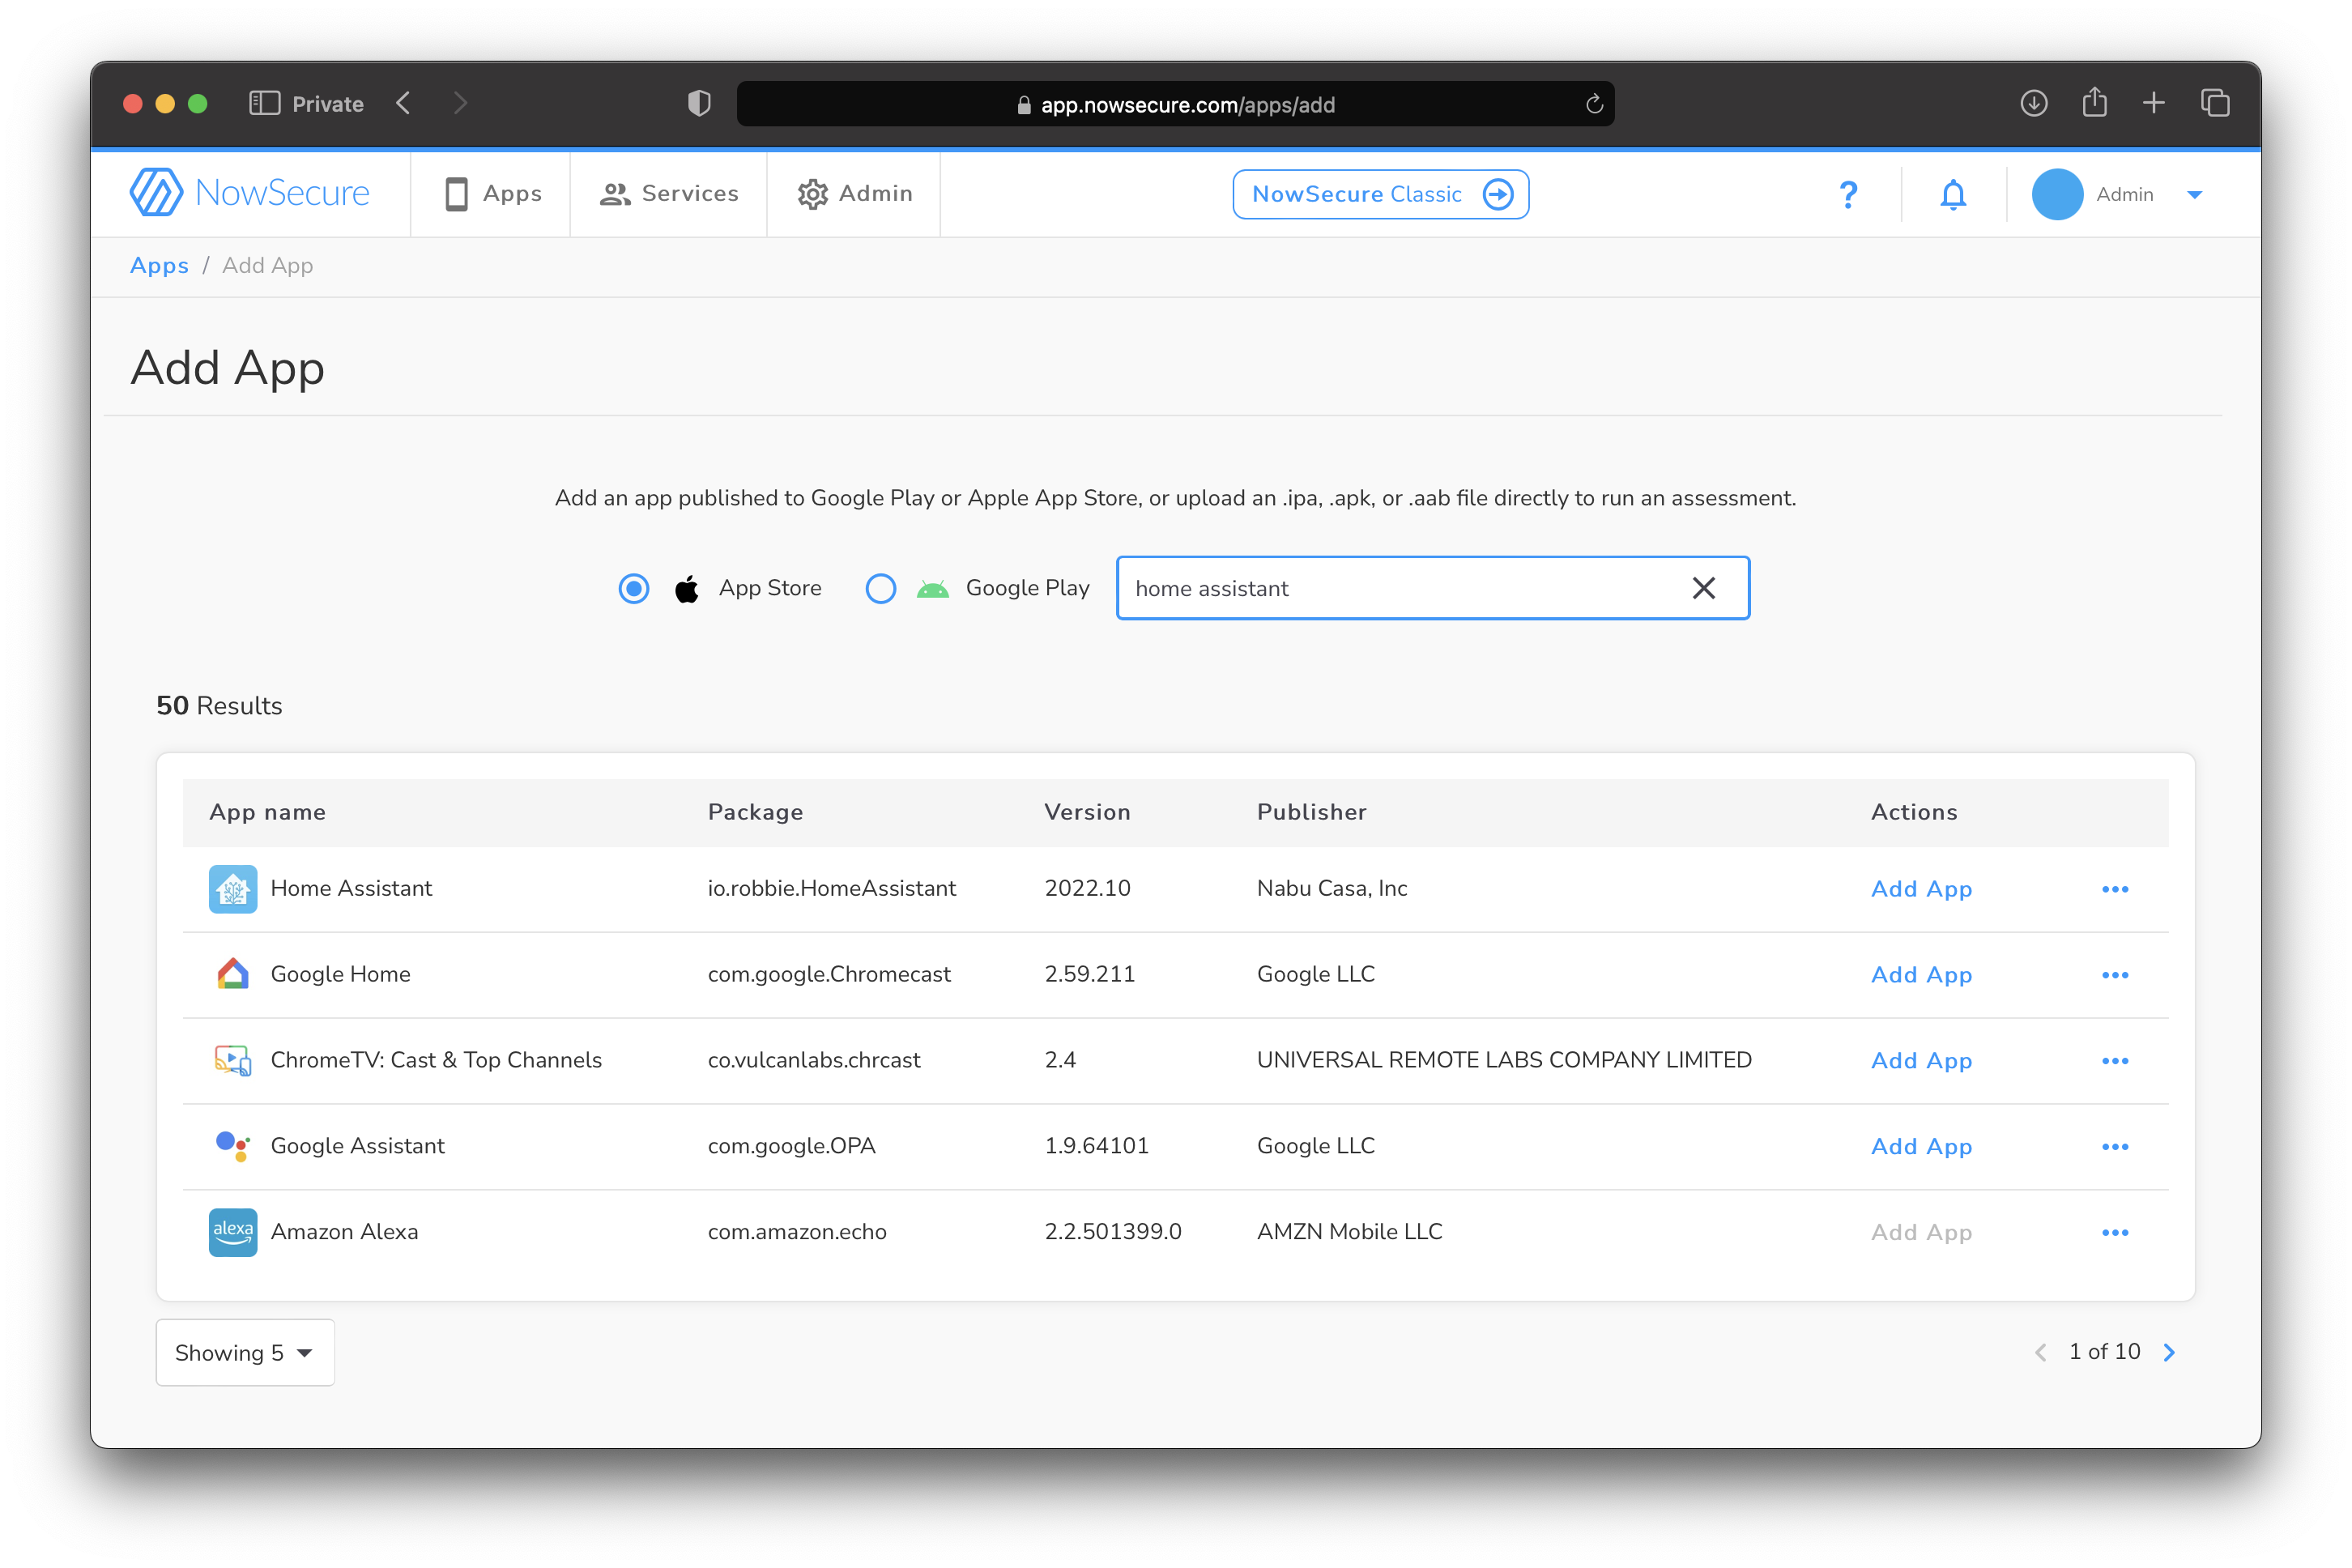Click the Publisher column header
Image resolution: width=2352 pixels, height=1568 pixels.
click(x=1311, y=812)
